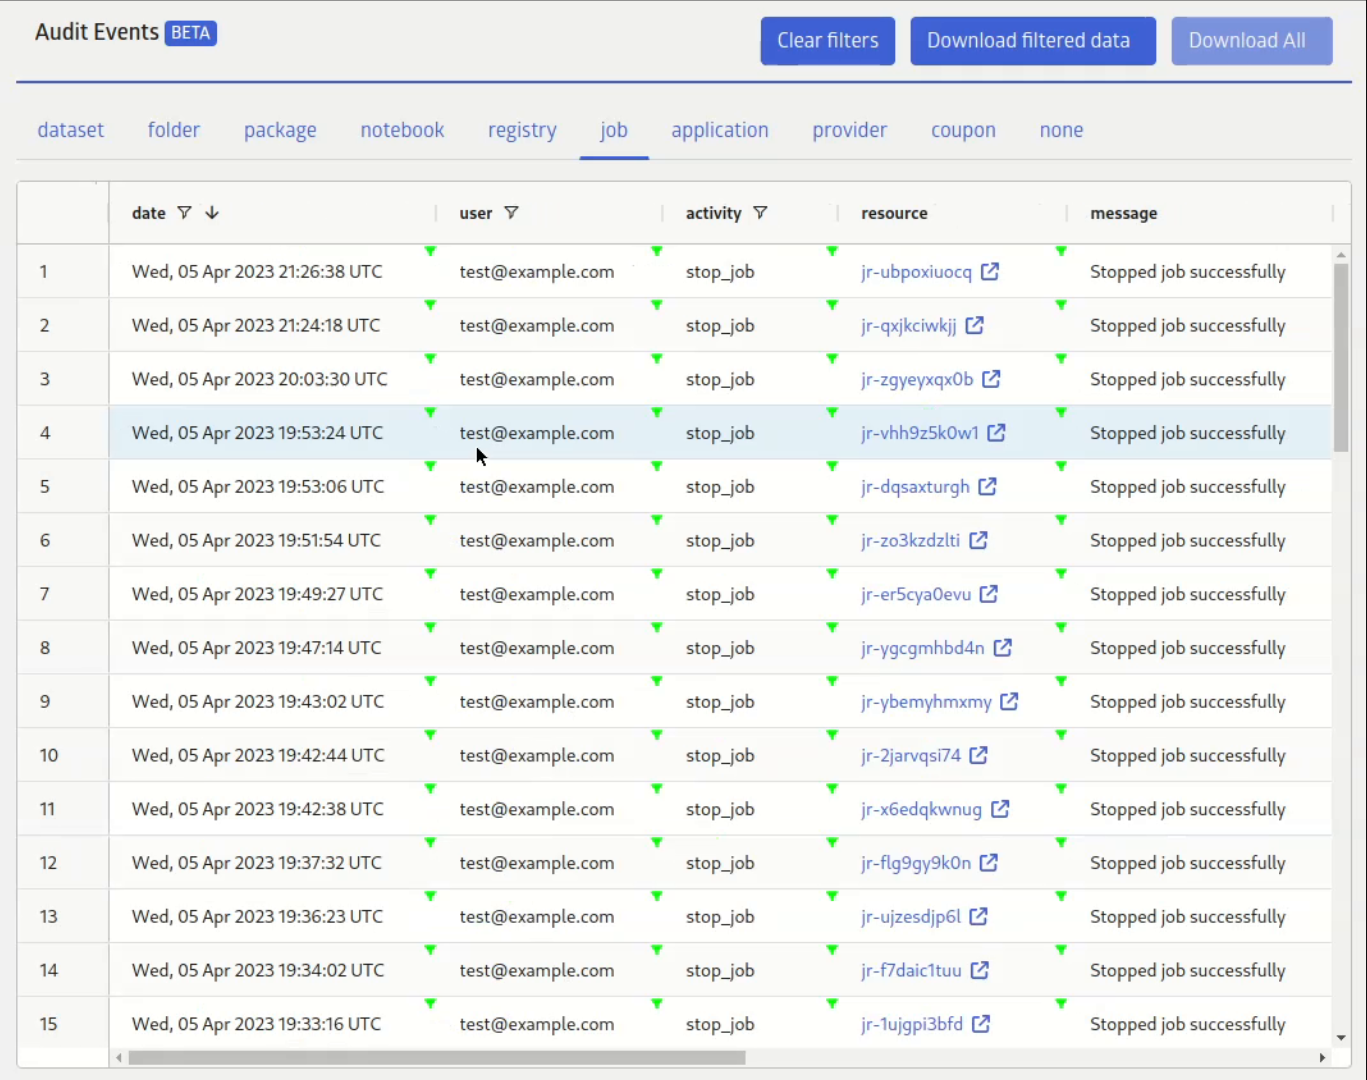Open resource link jr-ubpoxiuocq
The image size is (1367, 1080).
(x=916, y=272)
